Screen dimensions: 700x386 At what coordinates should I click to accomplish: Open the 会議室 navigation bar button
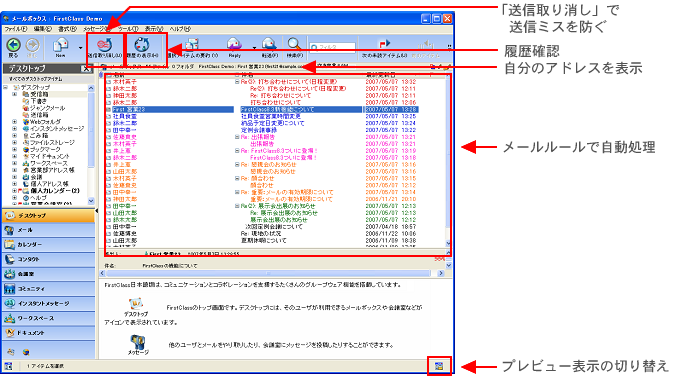tap(49, 274)
